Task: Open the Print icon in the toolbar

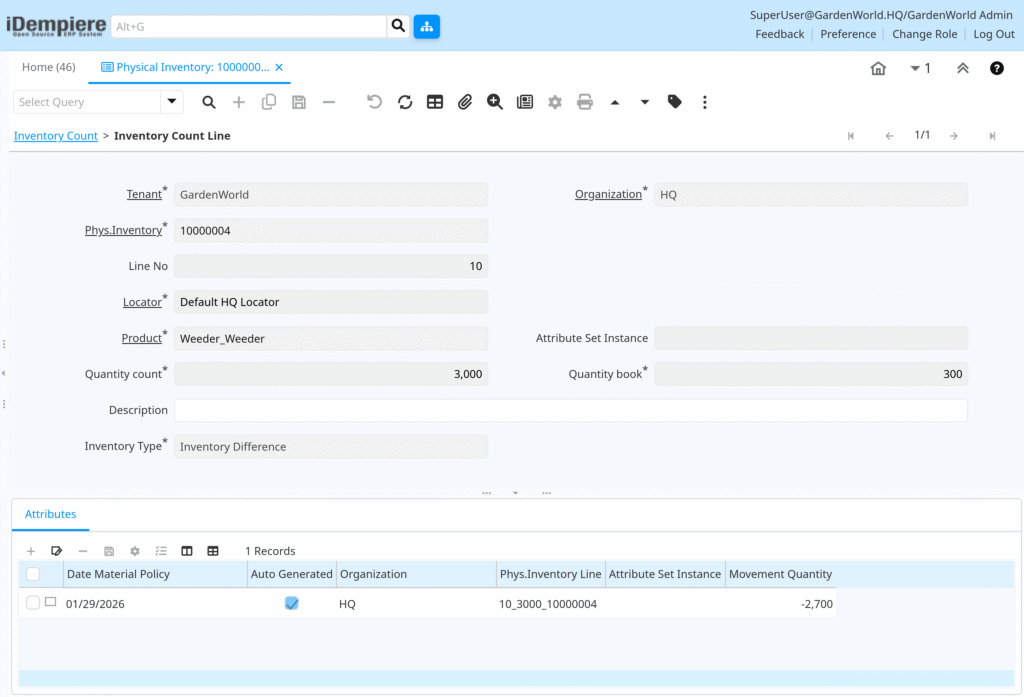Action: click(584, 102)
